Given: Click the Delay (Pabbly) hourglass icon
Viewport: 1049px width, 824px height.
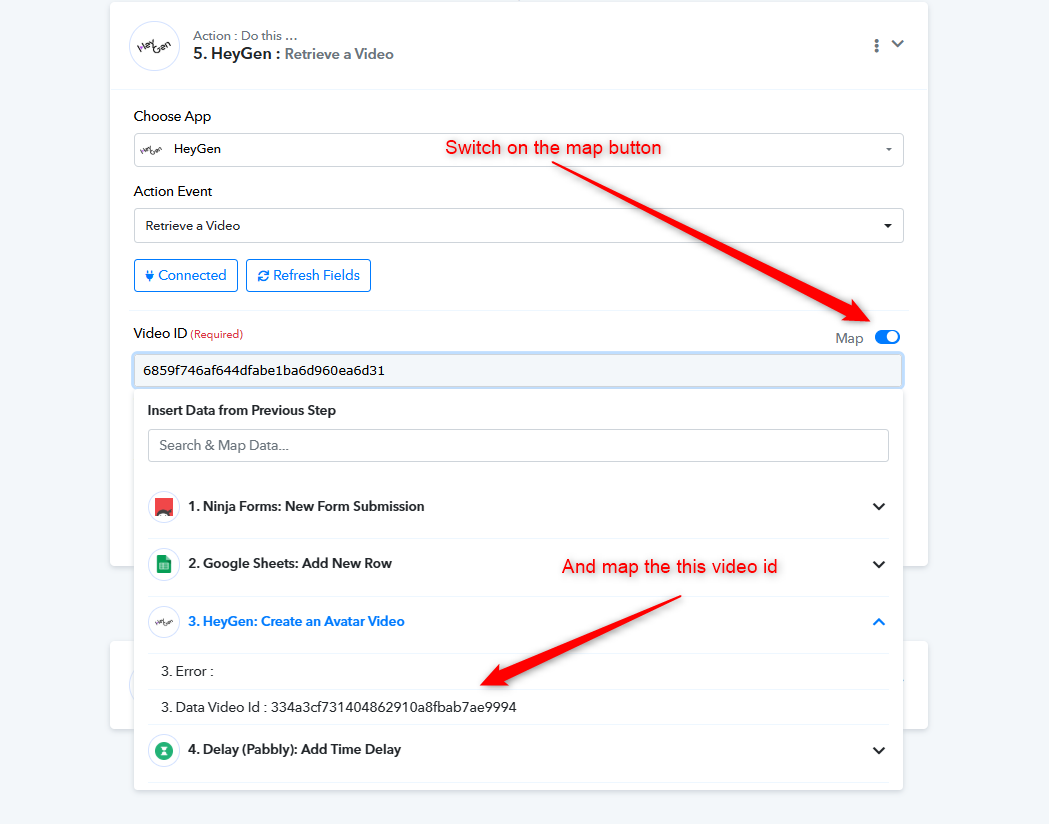Looking at the screenshot, I should coord(164,750).
